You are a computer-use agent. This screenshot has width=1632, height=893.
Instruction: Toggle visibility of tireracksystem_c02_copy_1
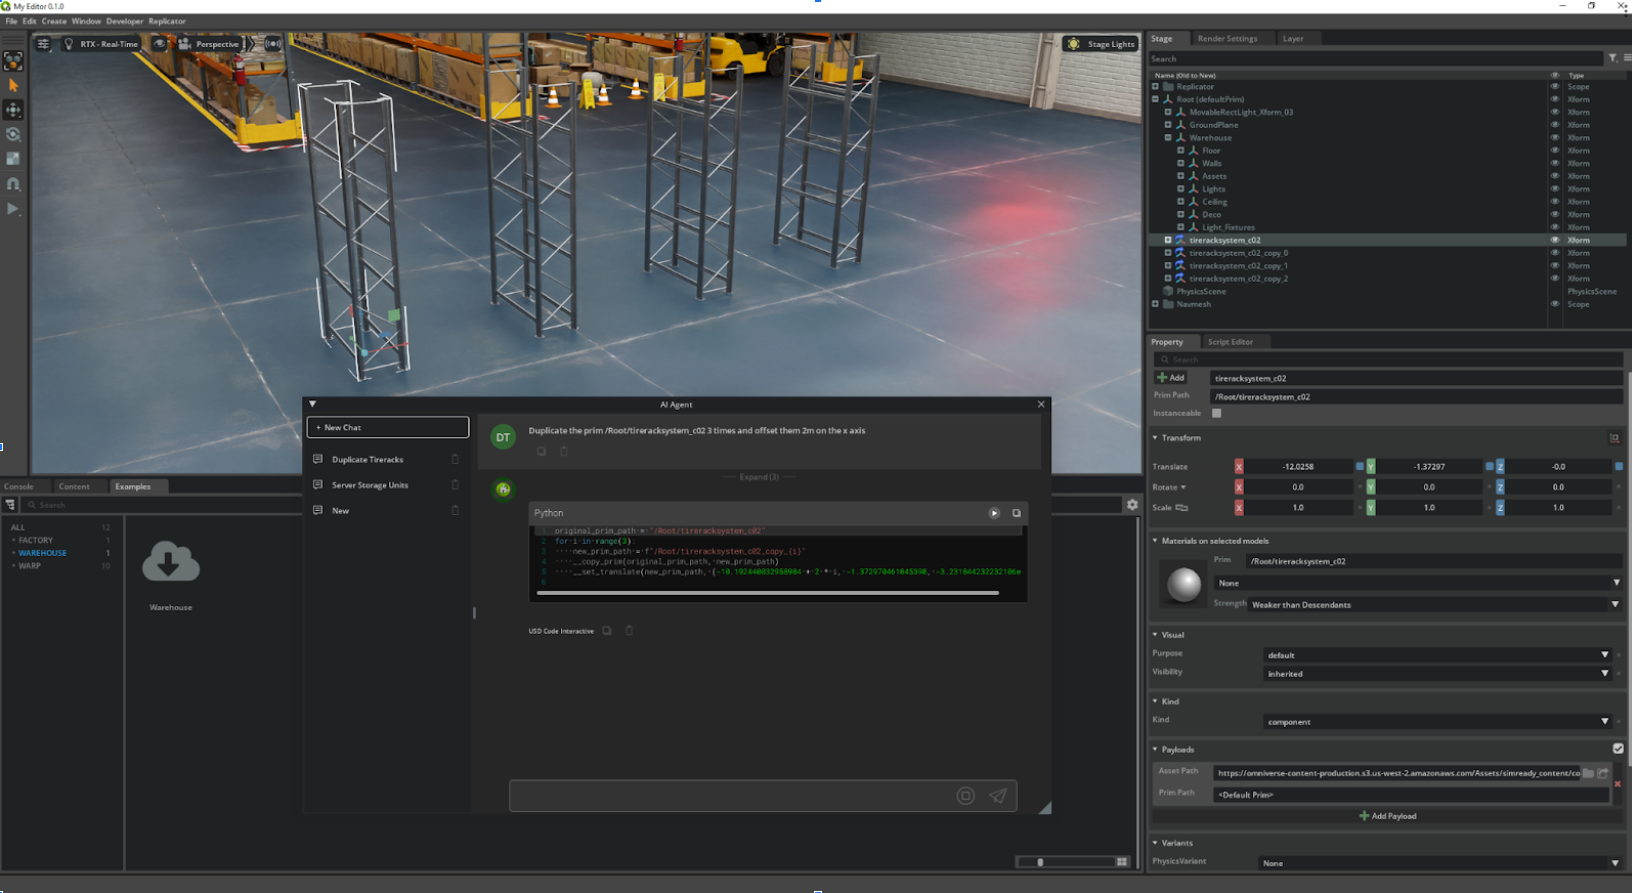(1554, 266)
